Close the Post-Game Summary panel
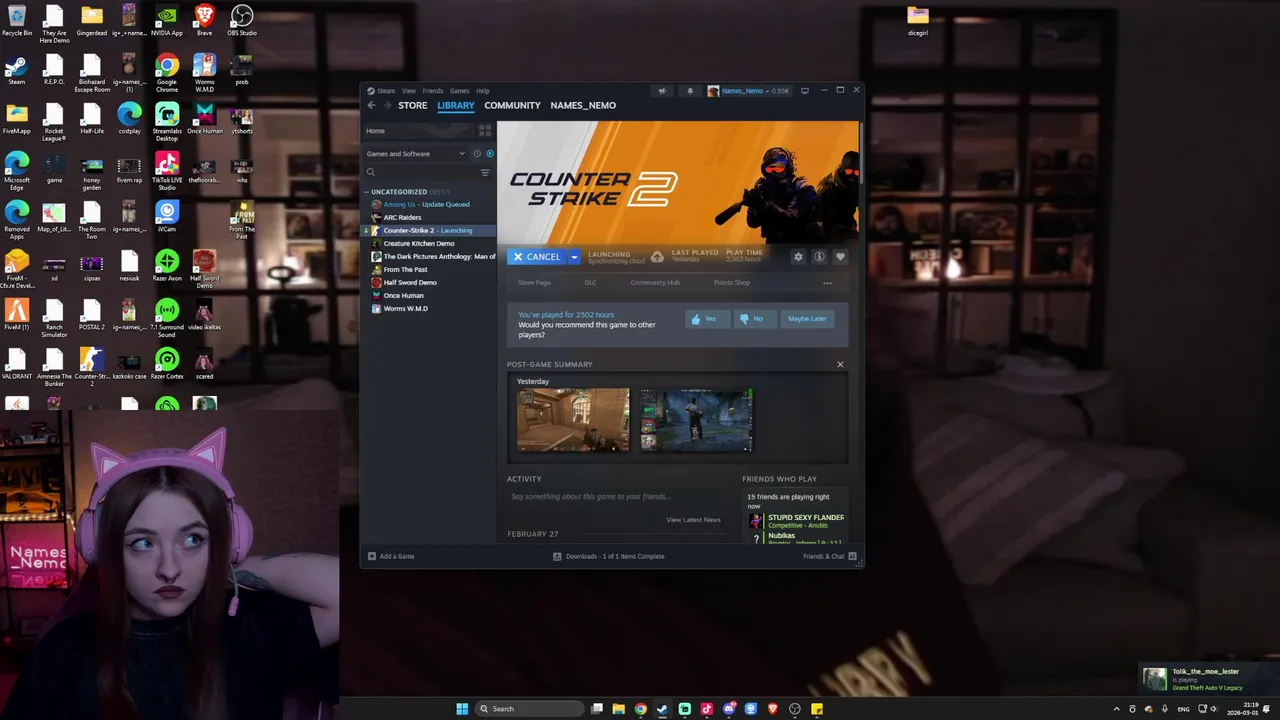The image size is (1280, 720). click(840, 364)
